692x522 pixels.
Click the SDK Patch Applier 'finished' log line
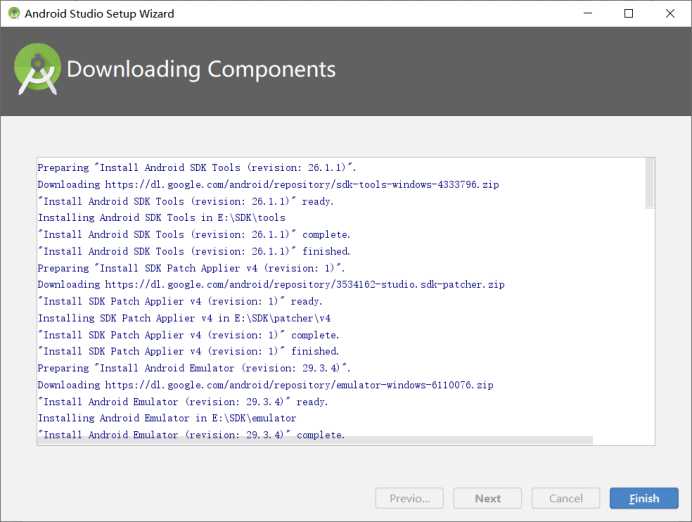coord(188,351)
